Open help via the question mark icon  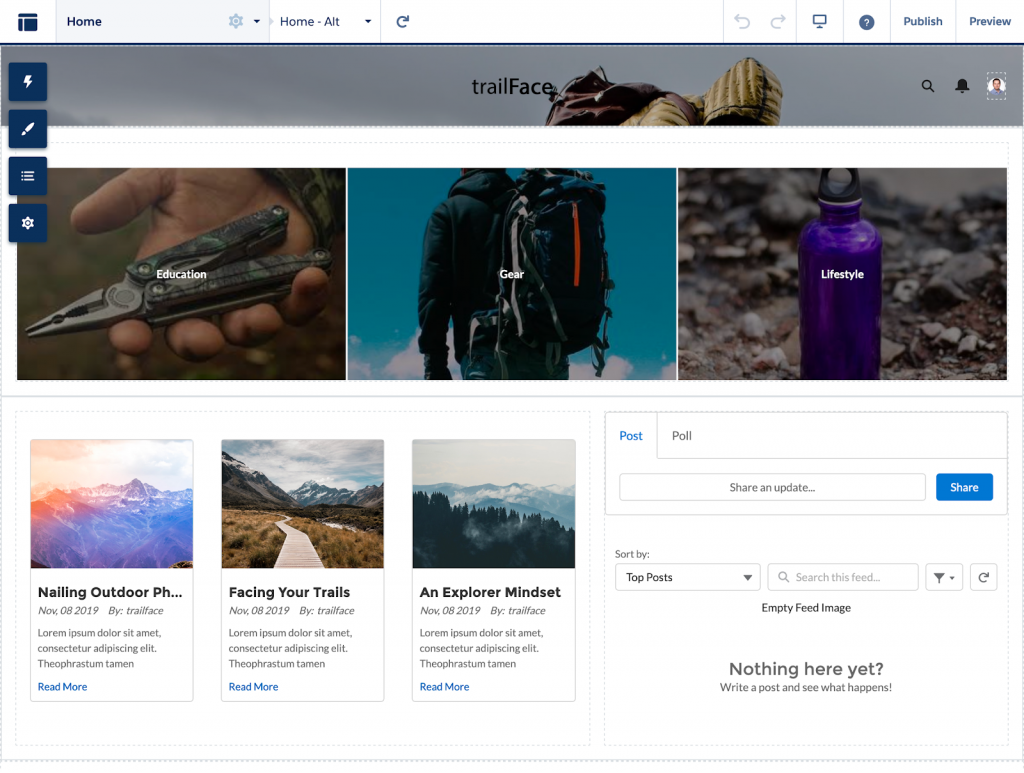pos(866,21)
